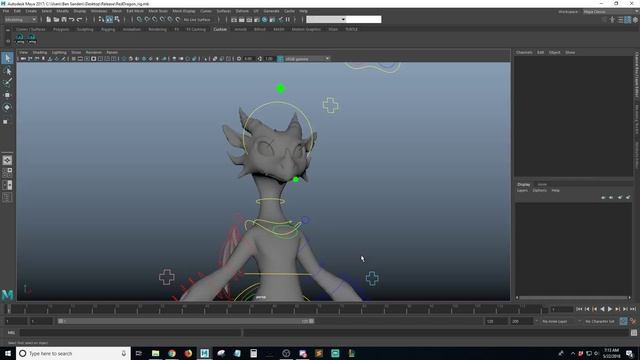Open viewport sRGB gamma dropdown

pos(307,59)
